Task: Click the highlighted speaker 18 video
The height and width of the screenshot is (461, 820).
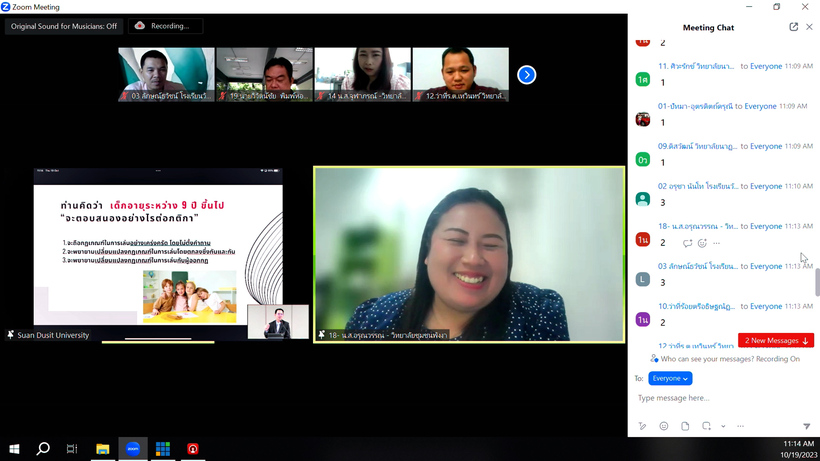Action: pyautogui.click(x=469, y=255)
